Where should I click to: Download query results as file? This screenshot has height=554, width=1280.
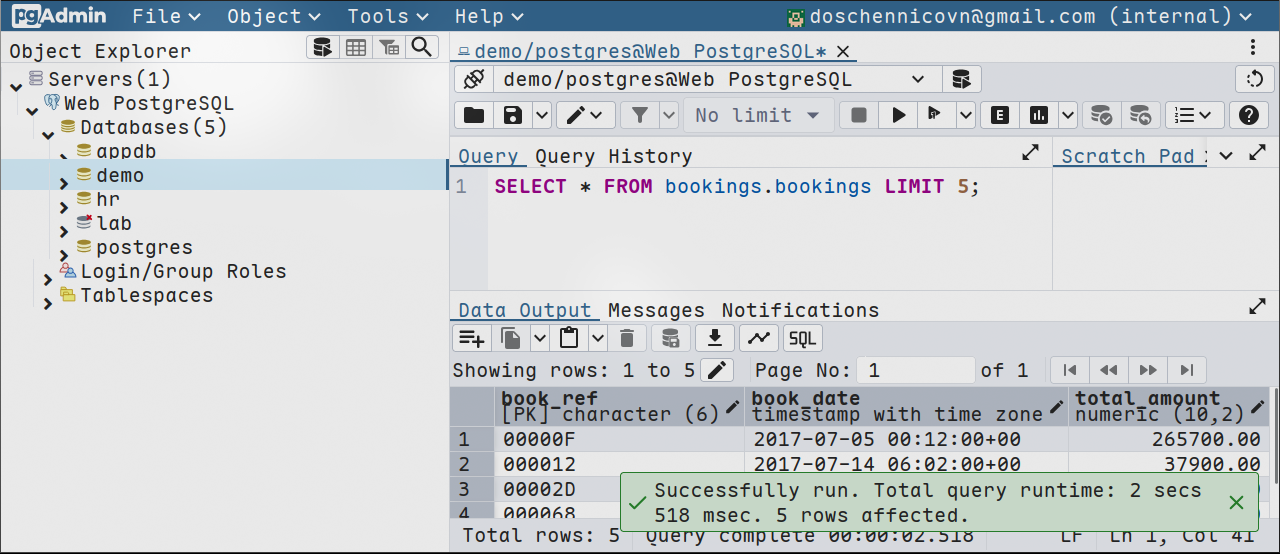[714, 338]
